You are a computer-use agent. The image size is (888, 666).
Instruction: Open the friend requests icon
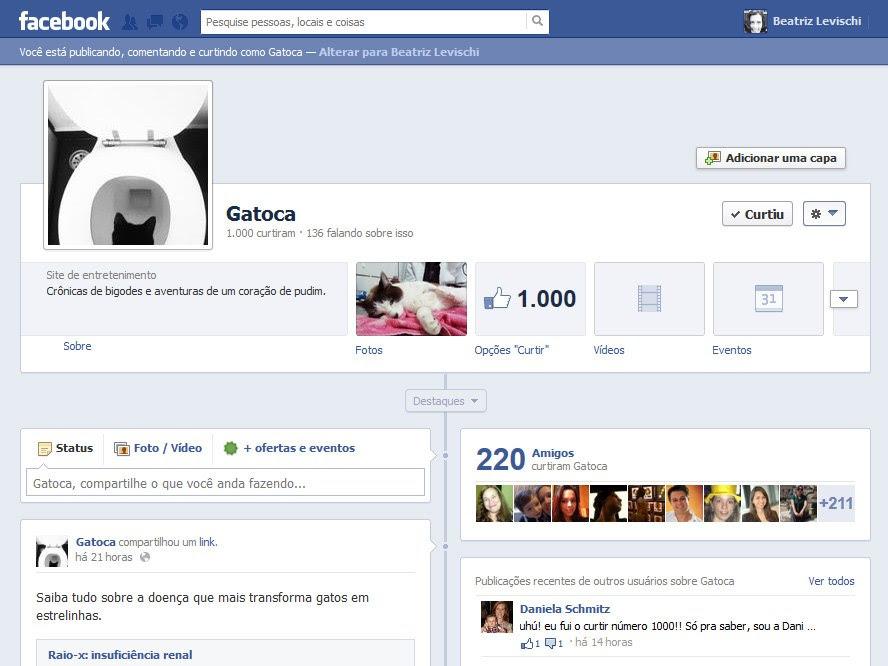click(x=130, y=22)
